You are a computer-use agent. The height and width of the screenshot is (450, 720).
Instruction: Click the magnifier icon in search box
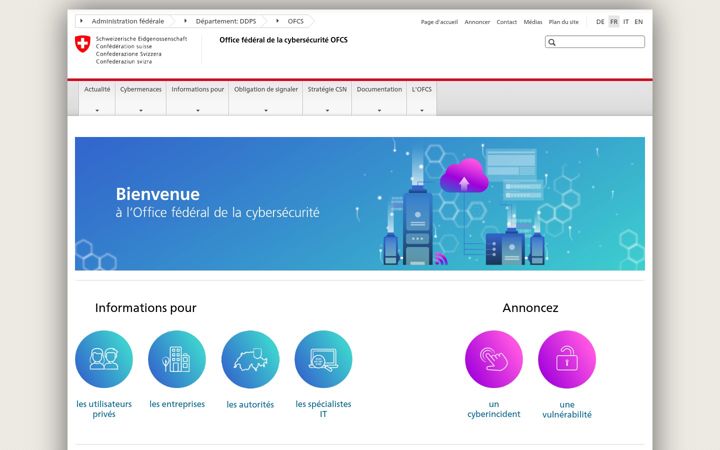tap(552, 42)
